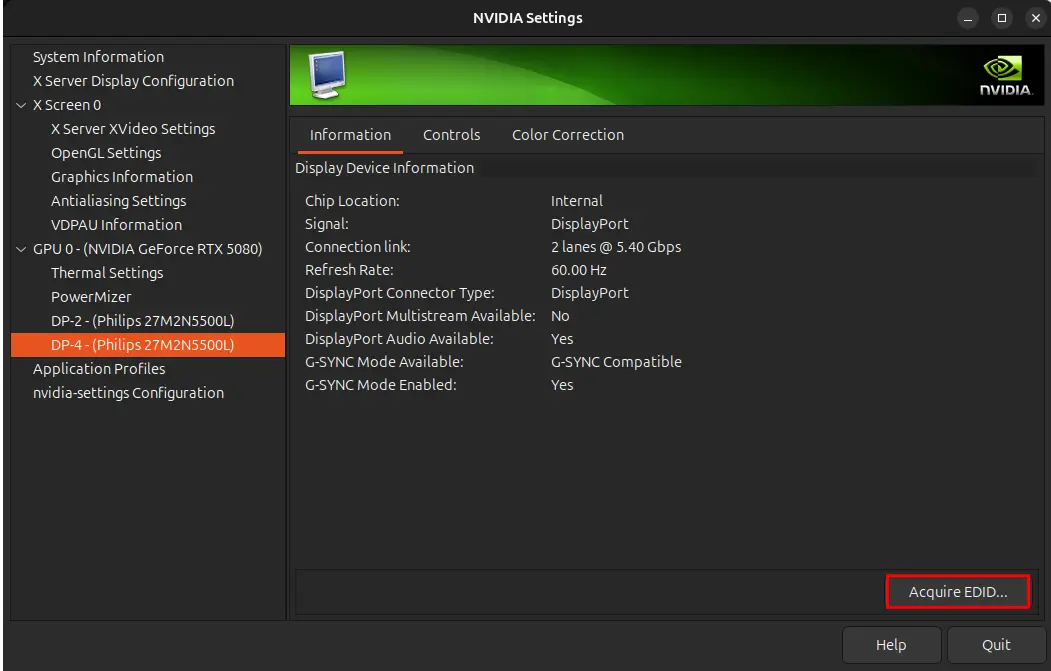Open nvidia-settings Configuration
Viewport: 1051px width, 671px height.
(128, 393)
